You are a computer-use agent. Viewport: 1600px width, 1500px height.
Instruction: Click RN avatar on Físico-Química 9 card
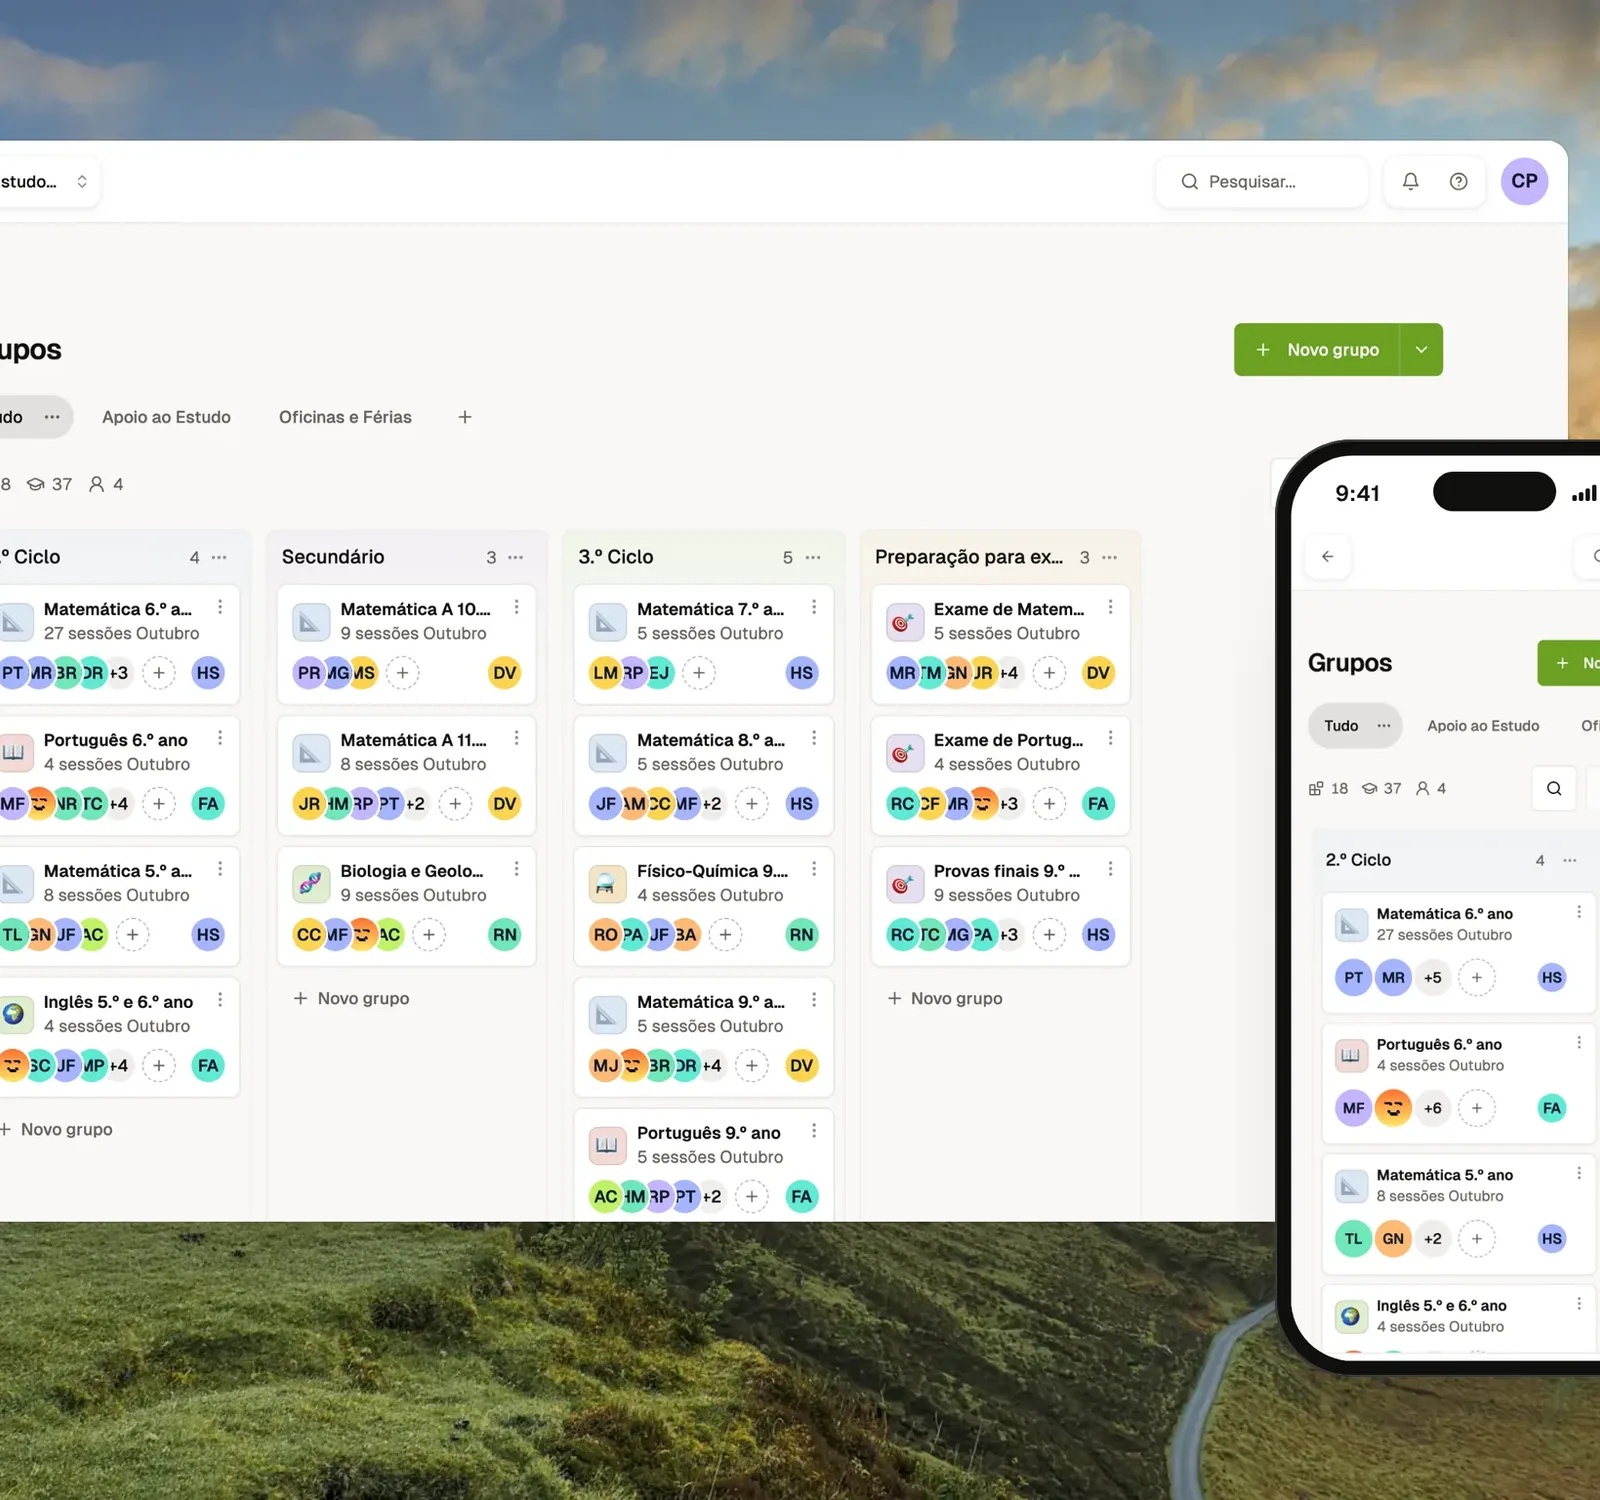(x=801, y=935)
